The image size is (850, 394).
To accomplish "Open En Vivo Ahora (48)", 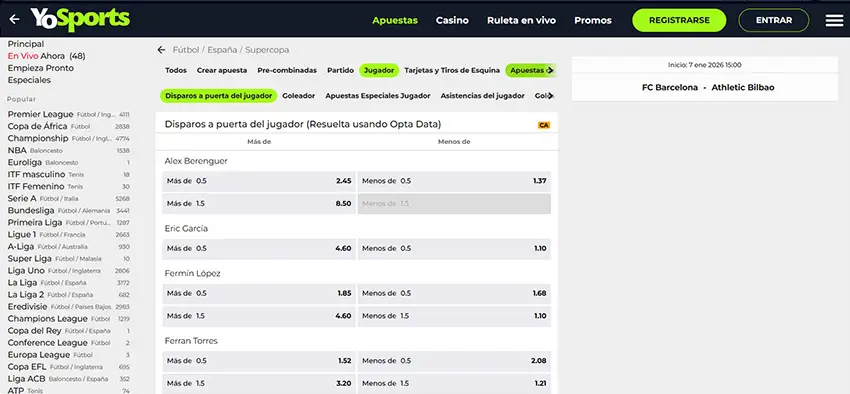I will click(47, 56).
